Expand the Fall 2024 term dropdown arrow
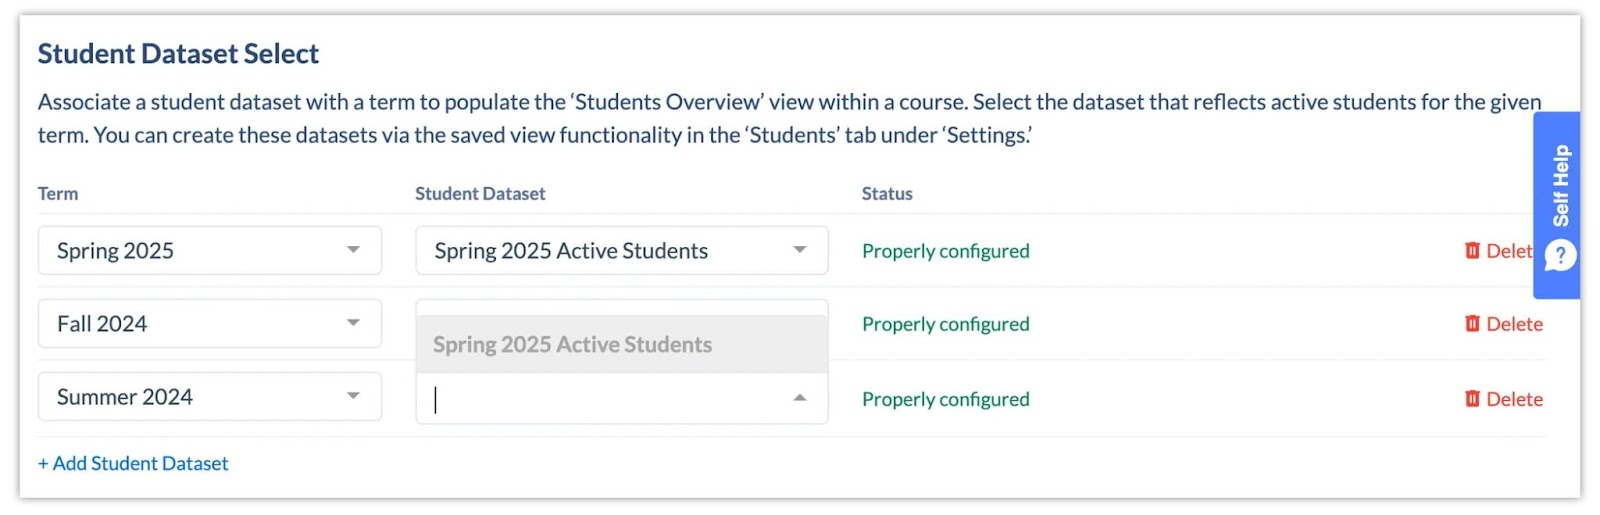Screen dimensions: 1600x515 pos(353,323)
